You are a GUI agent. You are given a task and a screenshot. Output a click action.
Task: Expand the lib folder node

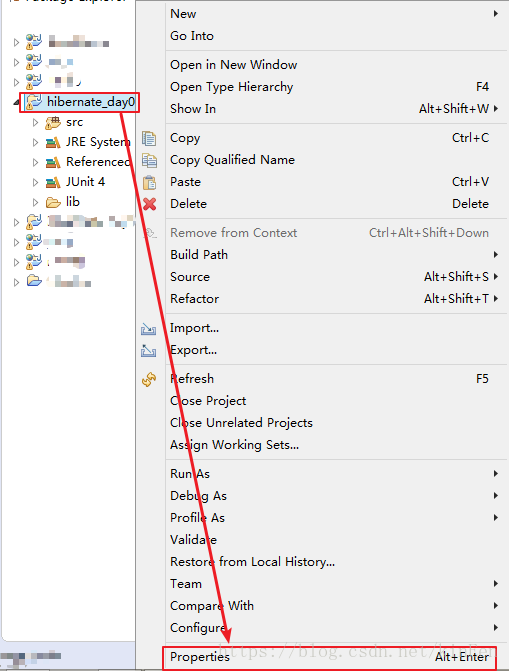(36, 202)
